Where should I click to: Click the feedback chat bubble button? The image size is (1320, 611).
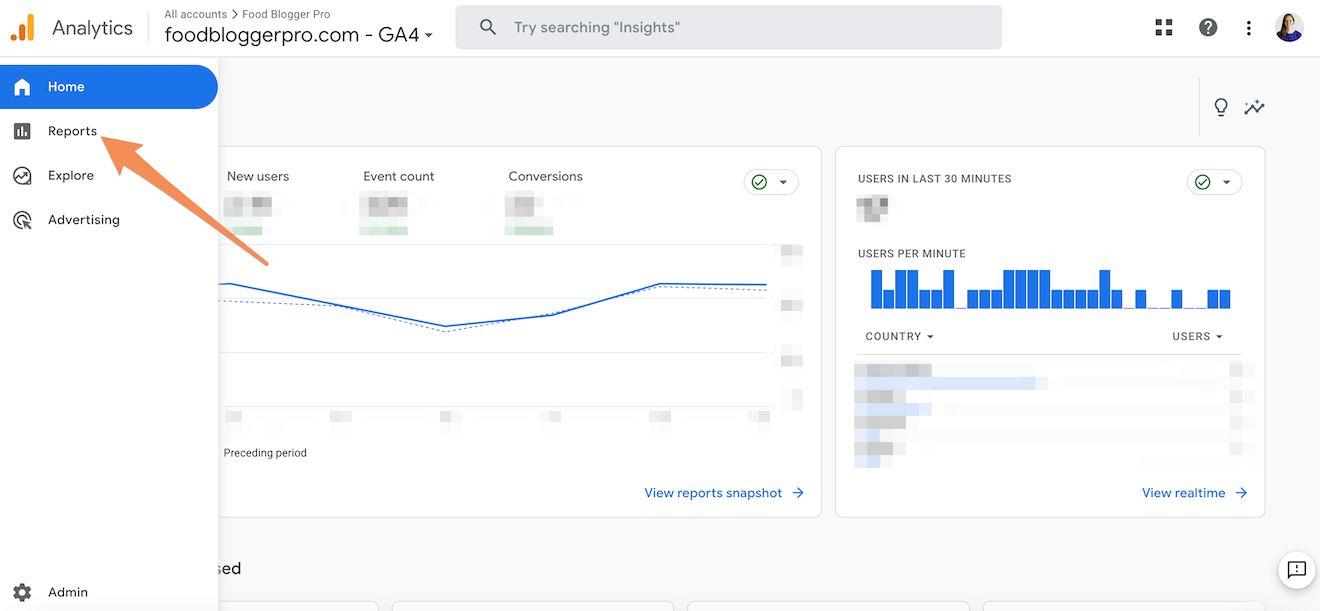pyautogui.click(x=1297, y=570)
